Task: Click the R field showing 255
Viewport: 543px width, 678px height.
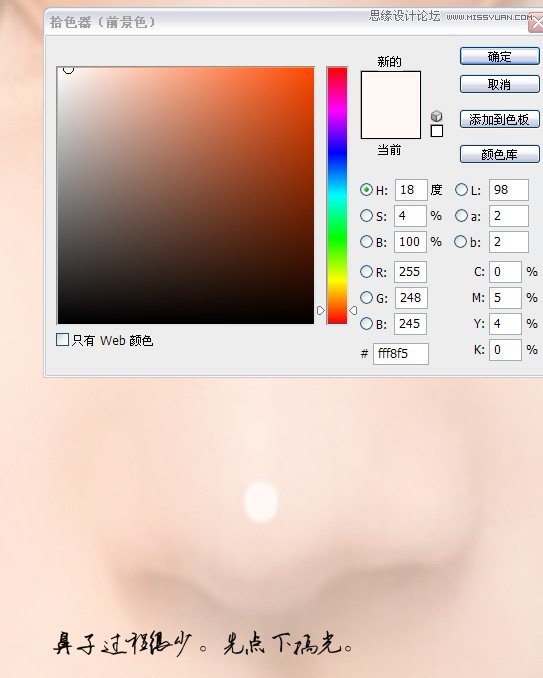Action: pos(410,272)
